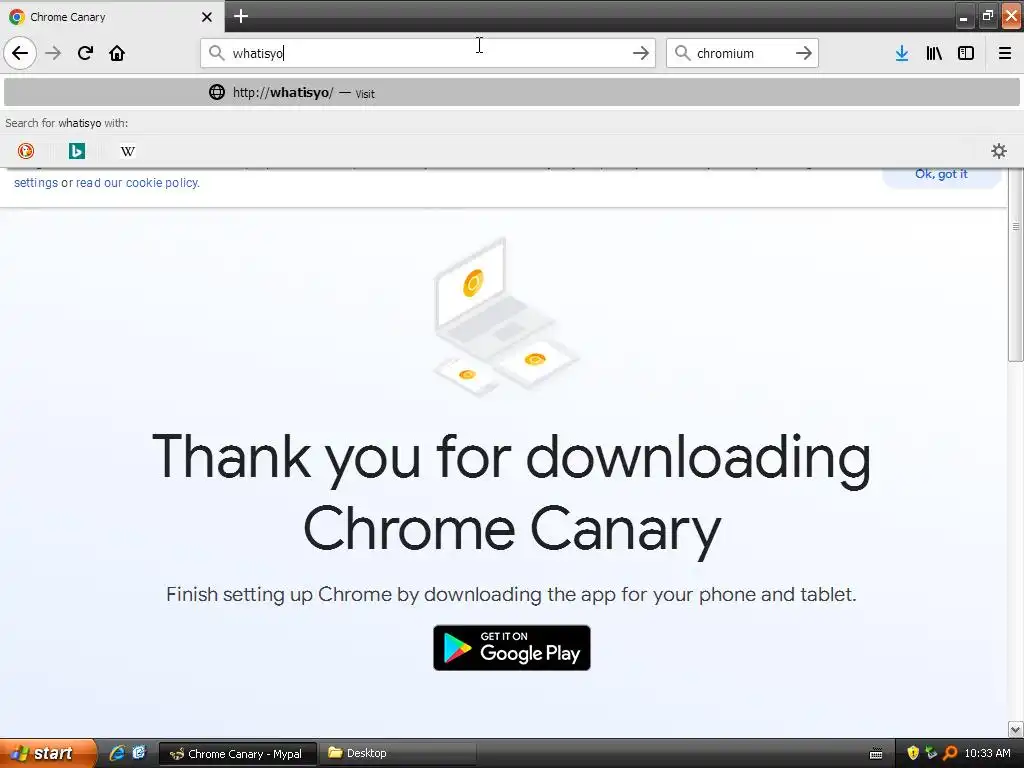Screen dimensions: 1024x768
Task: Open search settings gear icon
Action: click(x=999, y=151)
